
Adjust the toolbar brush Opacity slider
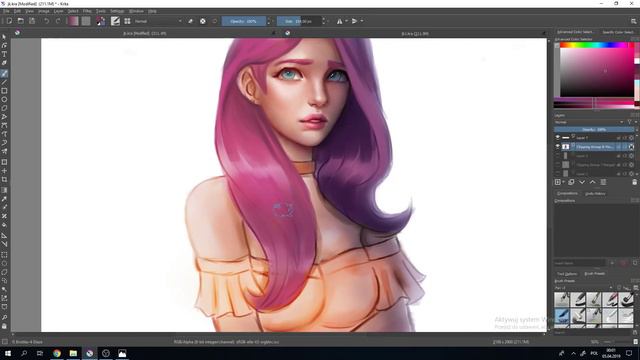coord(244,21)
